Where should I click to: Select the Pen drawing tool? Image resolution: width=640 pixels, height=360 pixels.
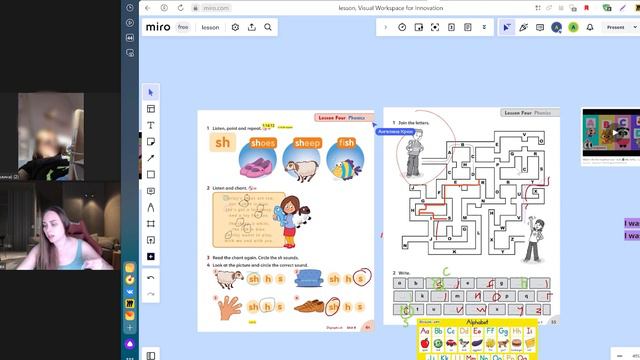coord(151,207)
